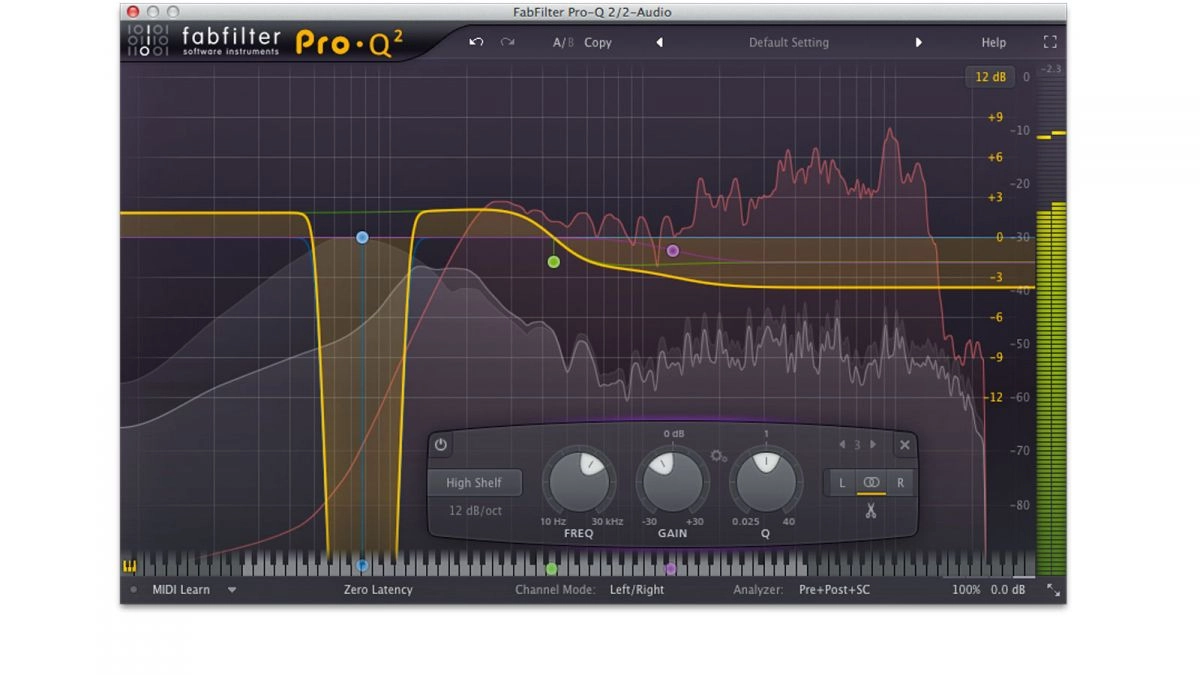This screenshot has height=675, width=1200.
Task: Open the High Shelf filter type dropdown
Action: pyautogui.click(x=474, y=483)
